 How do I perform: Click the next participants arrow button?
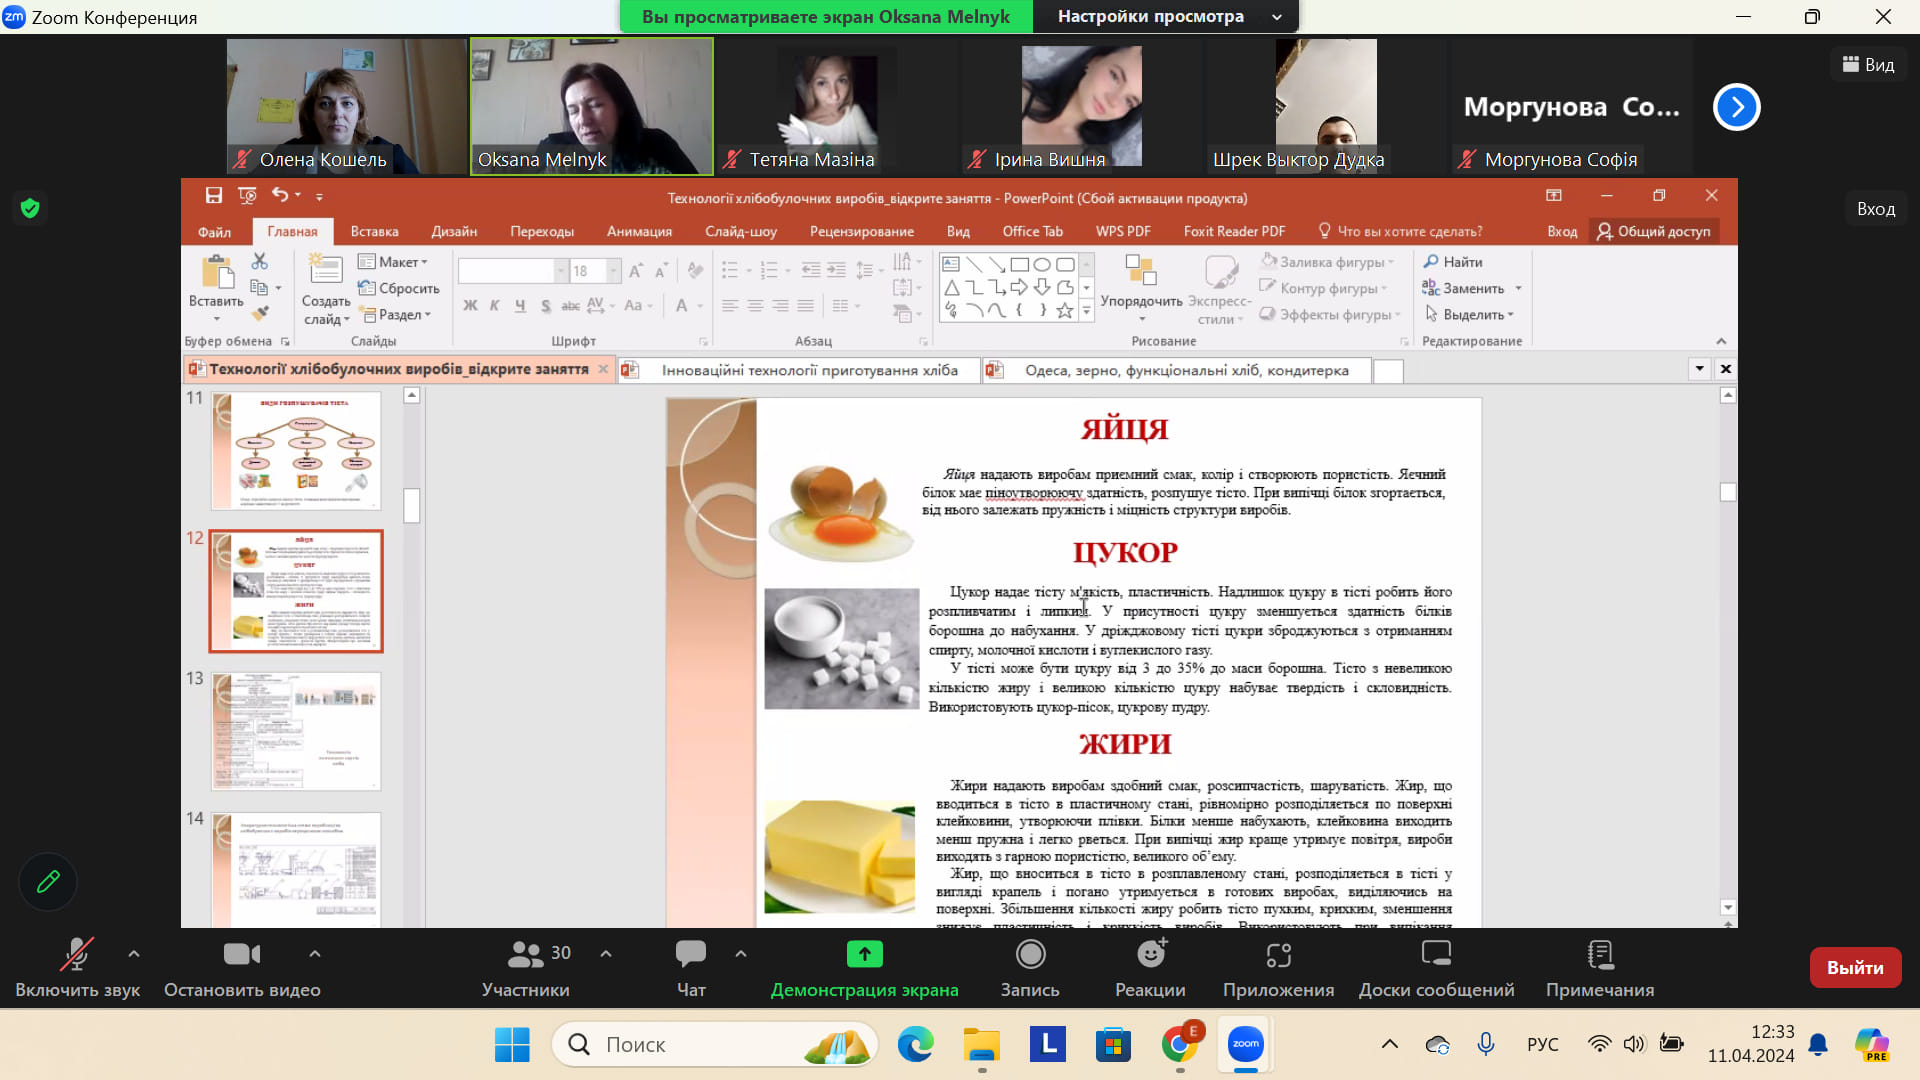click(x=1736, y=107)
